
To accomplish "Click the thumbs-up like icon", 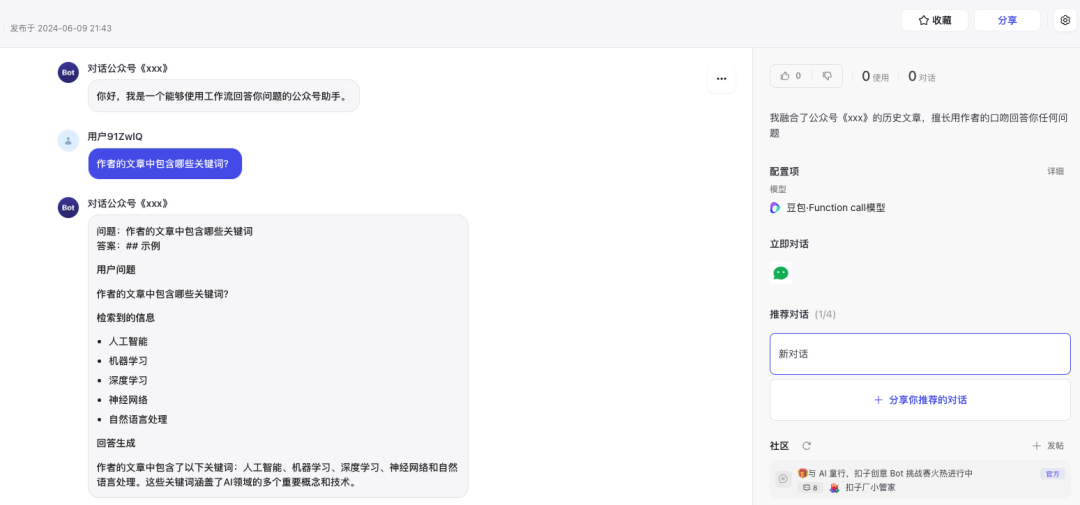I will tap(785, 76).
